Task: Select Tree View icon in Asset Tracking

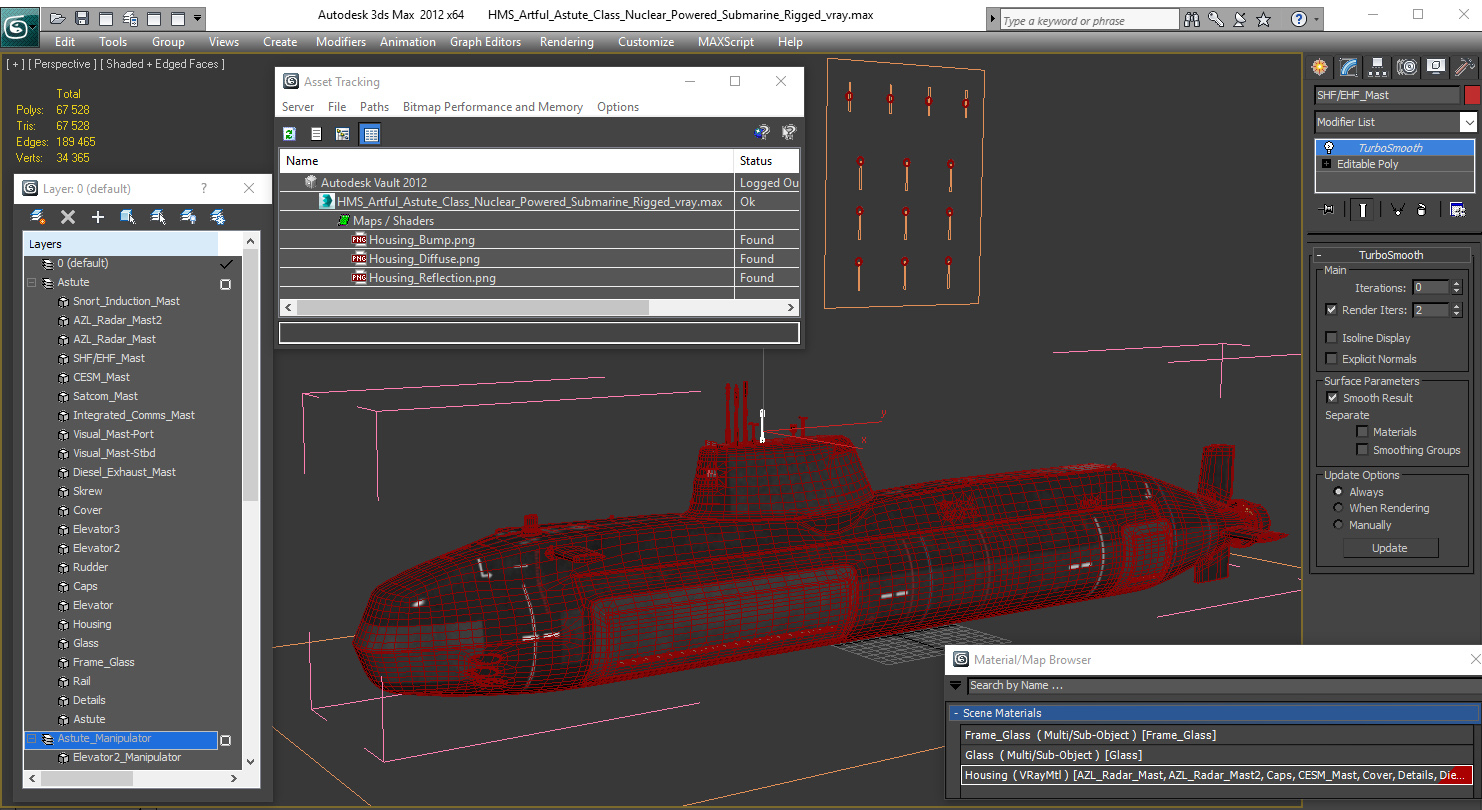Action: point(343,134)
